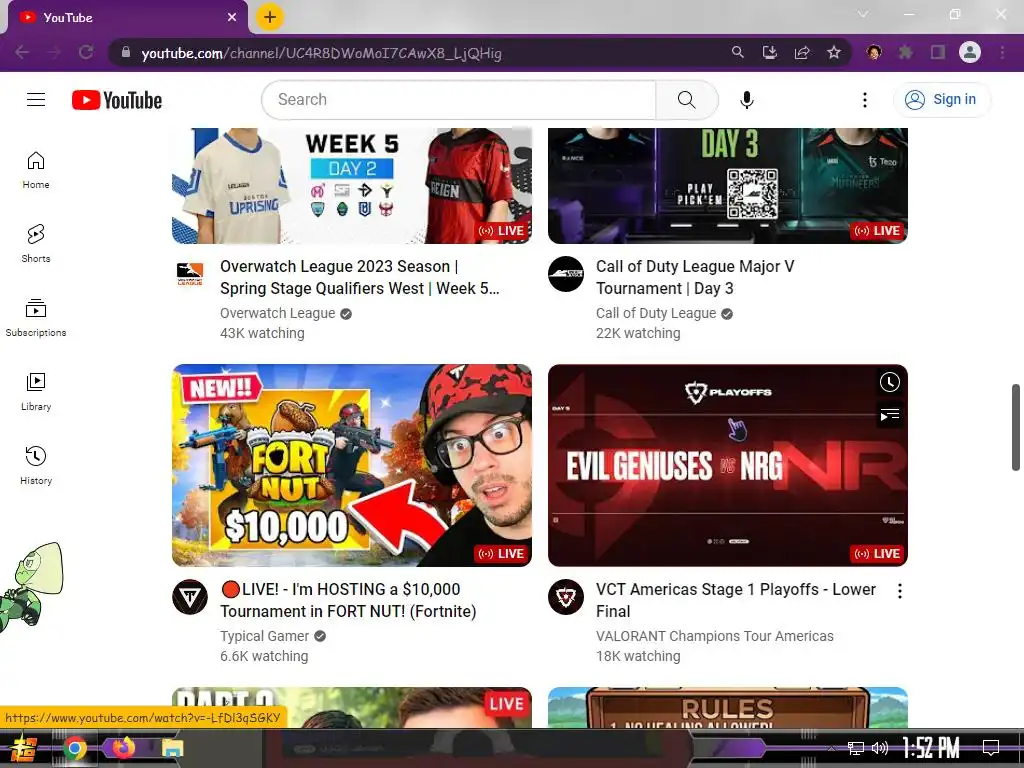Open VCT Americas Stage 1 Playoffs title
Viewport: 1024px width, 768px height.
point(735,600)
